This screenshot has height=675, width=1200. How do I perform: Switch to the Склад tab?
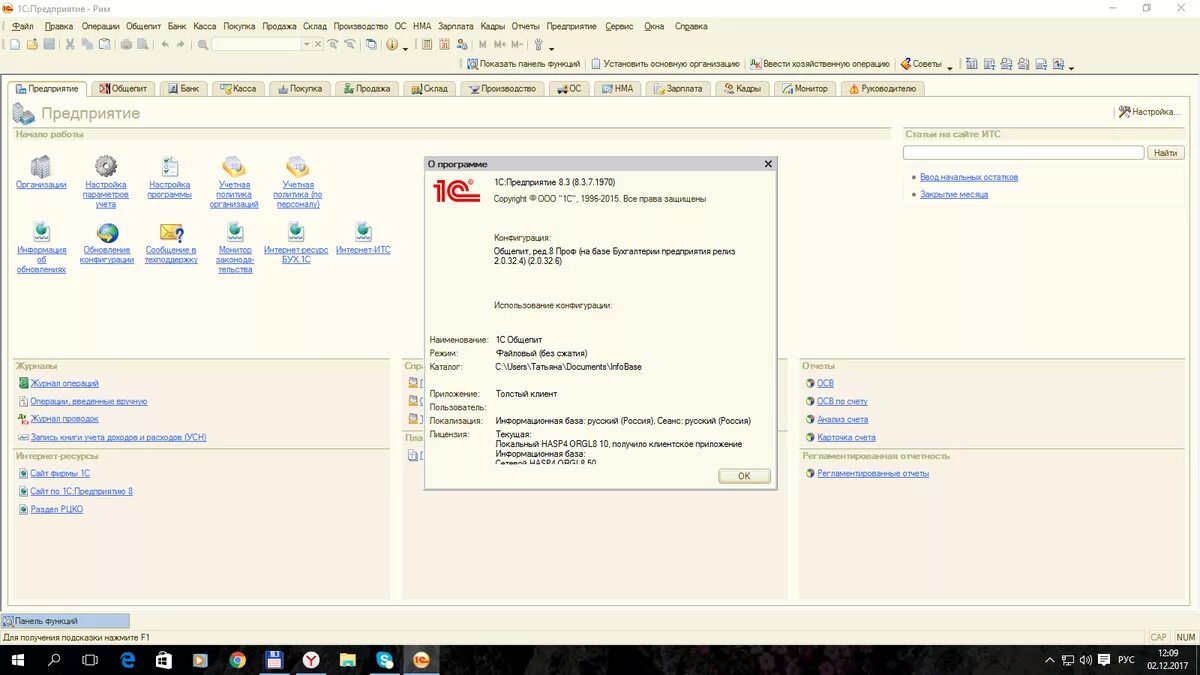[429, 89]
